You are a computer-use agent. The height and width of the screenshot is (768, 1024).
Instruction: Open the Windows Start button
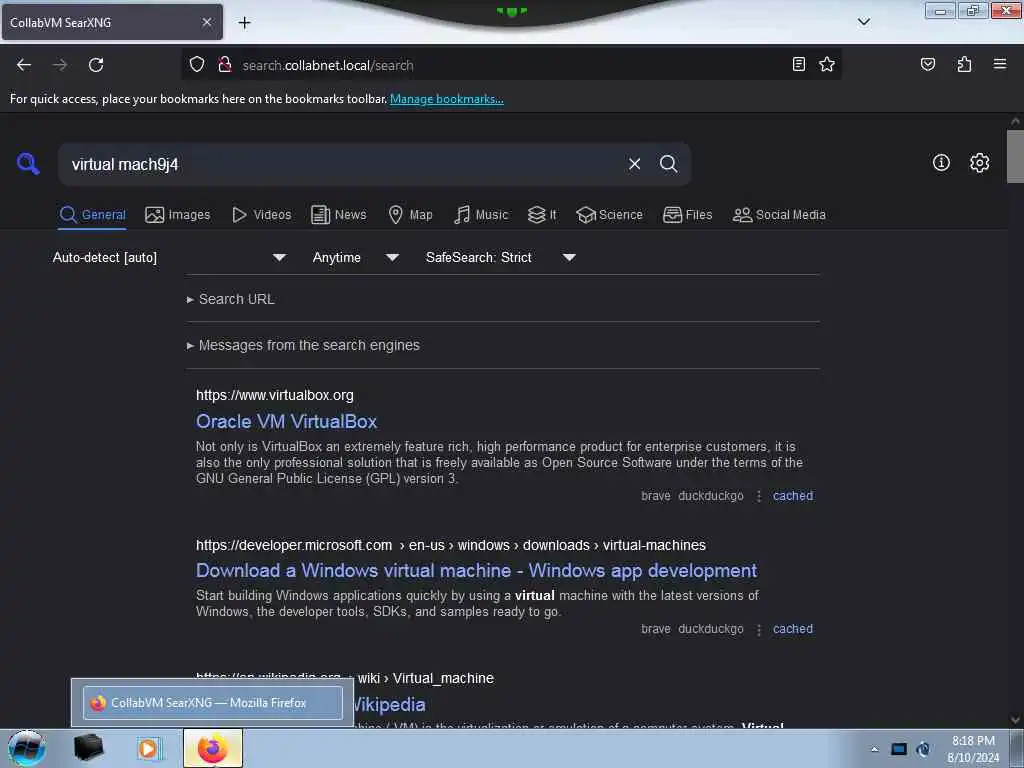click(27, 748)
